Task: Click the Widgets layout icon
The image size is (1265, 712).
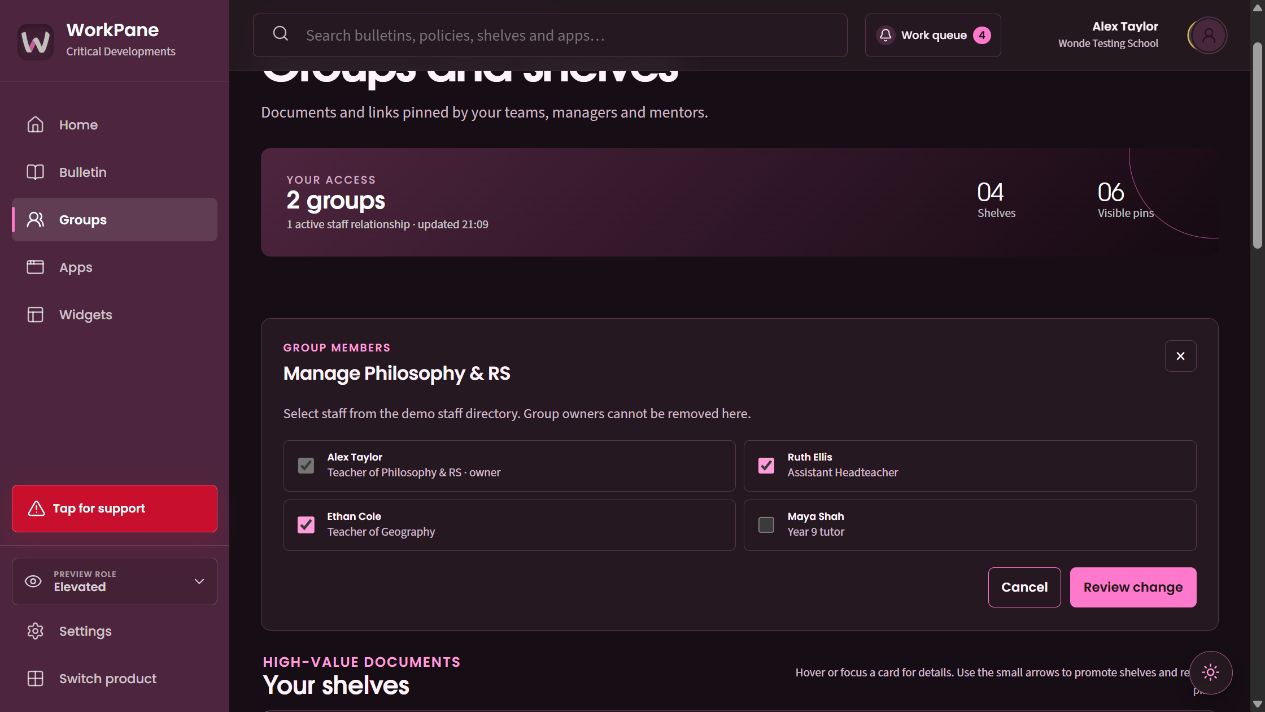Action: point(35,314)
